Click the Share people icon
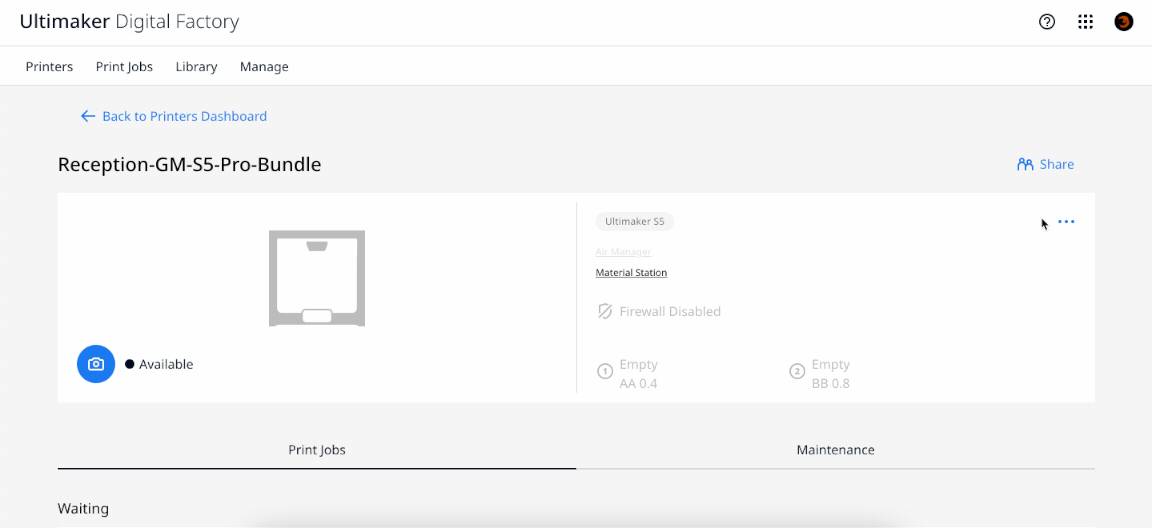Screen dimensions: 1152x528 click(1025, 164)
